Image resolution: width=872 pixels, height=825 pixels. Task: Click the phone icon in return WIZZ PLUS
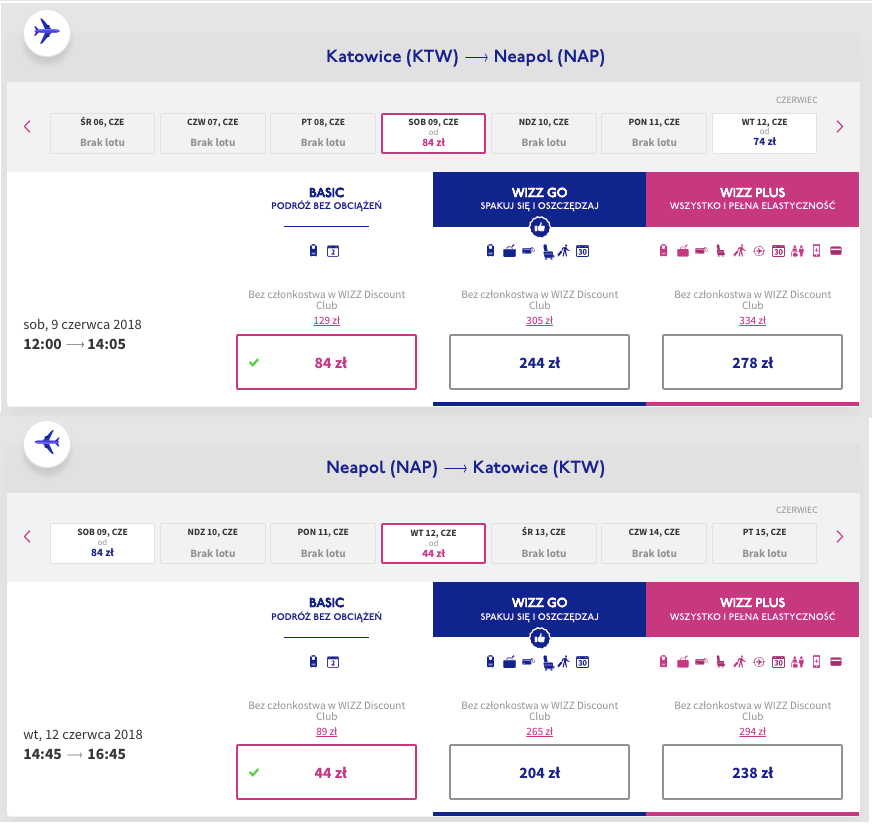(816, 661)
